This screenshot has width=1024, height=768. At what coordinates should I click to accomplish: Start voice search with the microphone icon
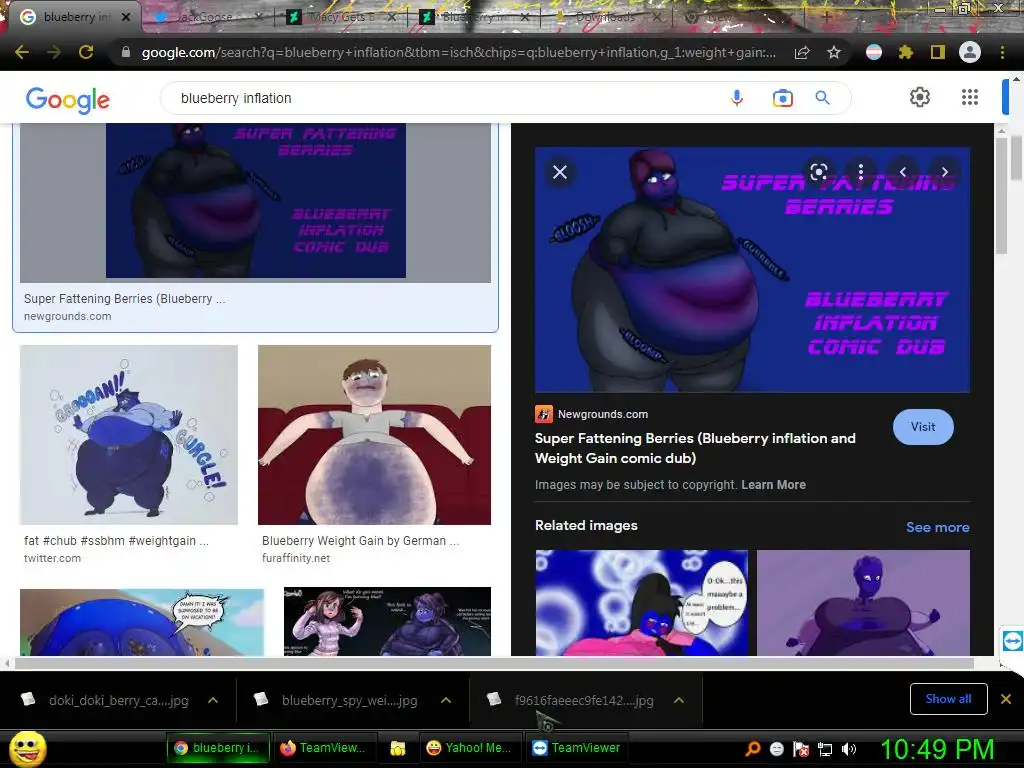[737, 98]
